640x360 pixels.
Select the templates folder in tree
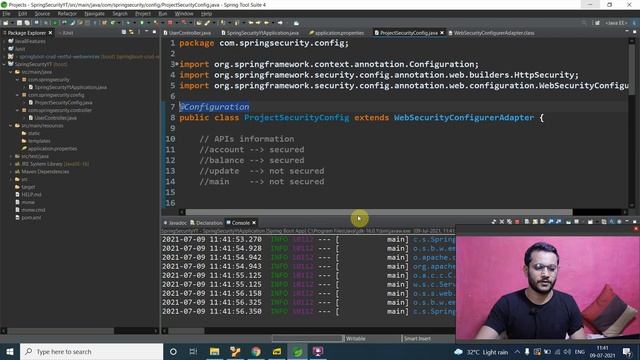(x=39, y=141)
